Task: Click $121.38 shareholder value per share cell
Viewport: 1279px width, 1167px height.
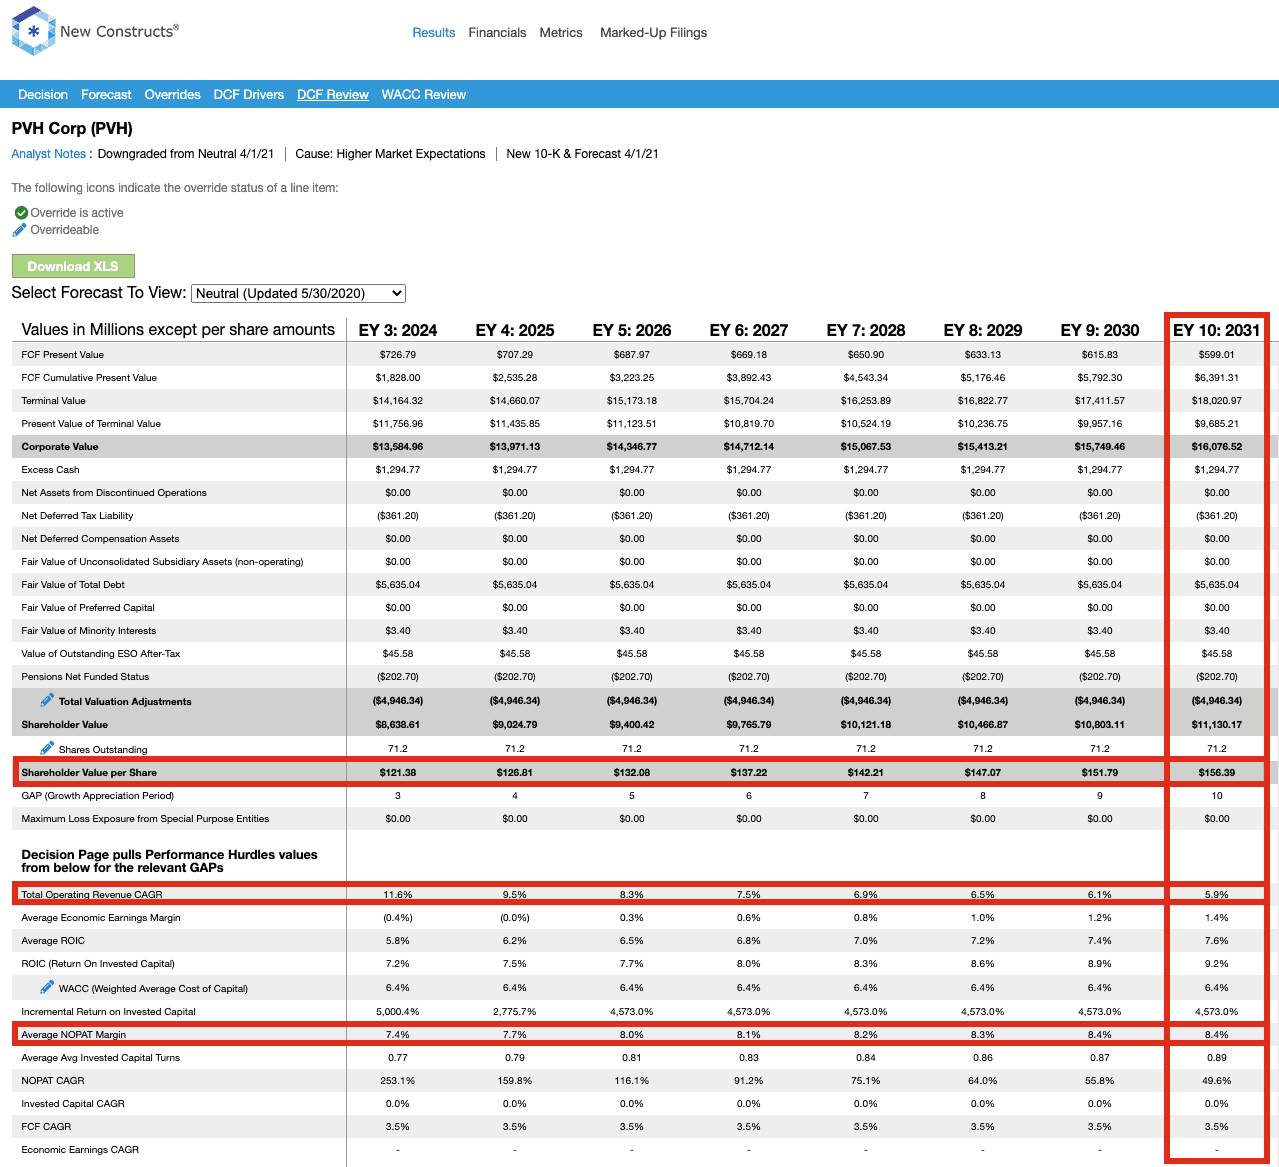Action: pyautogui.click(x=398, y=773)
